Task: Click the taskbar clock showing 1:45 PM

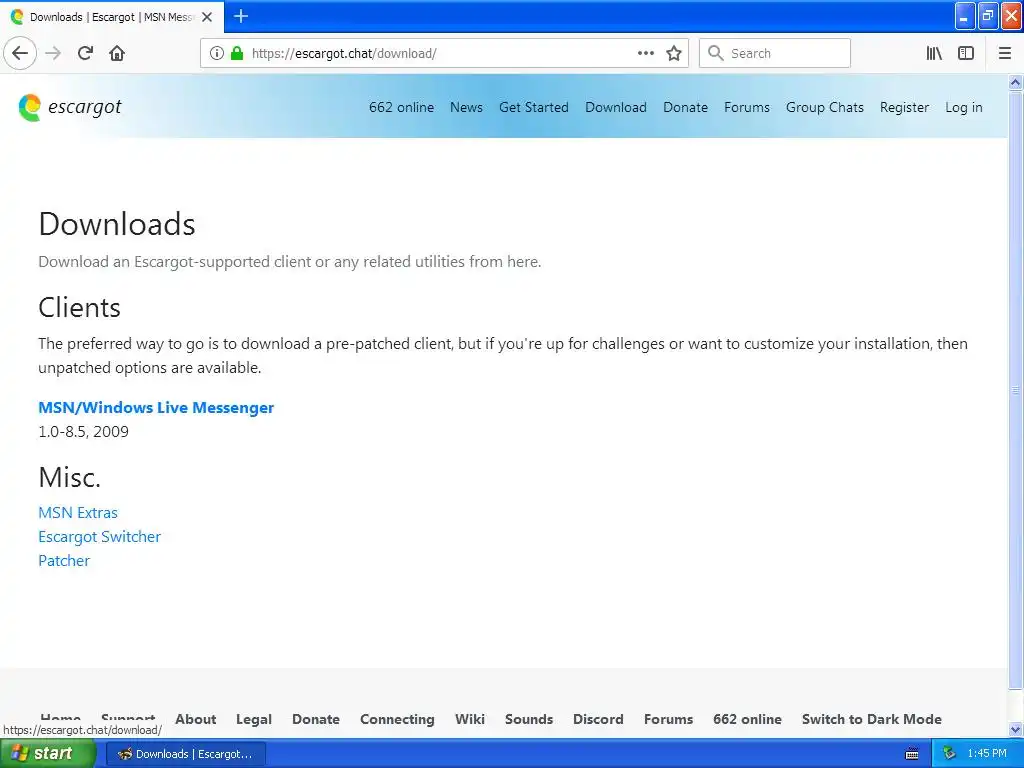Action: click(987, 754)
